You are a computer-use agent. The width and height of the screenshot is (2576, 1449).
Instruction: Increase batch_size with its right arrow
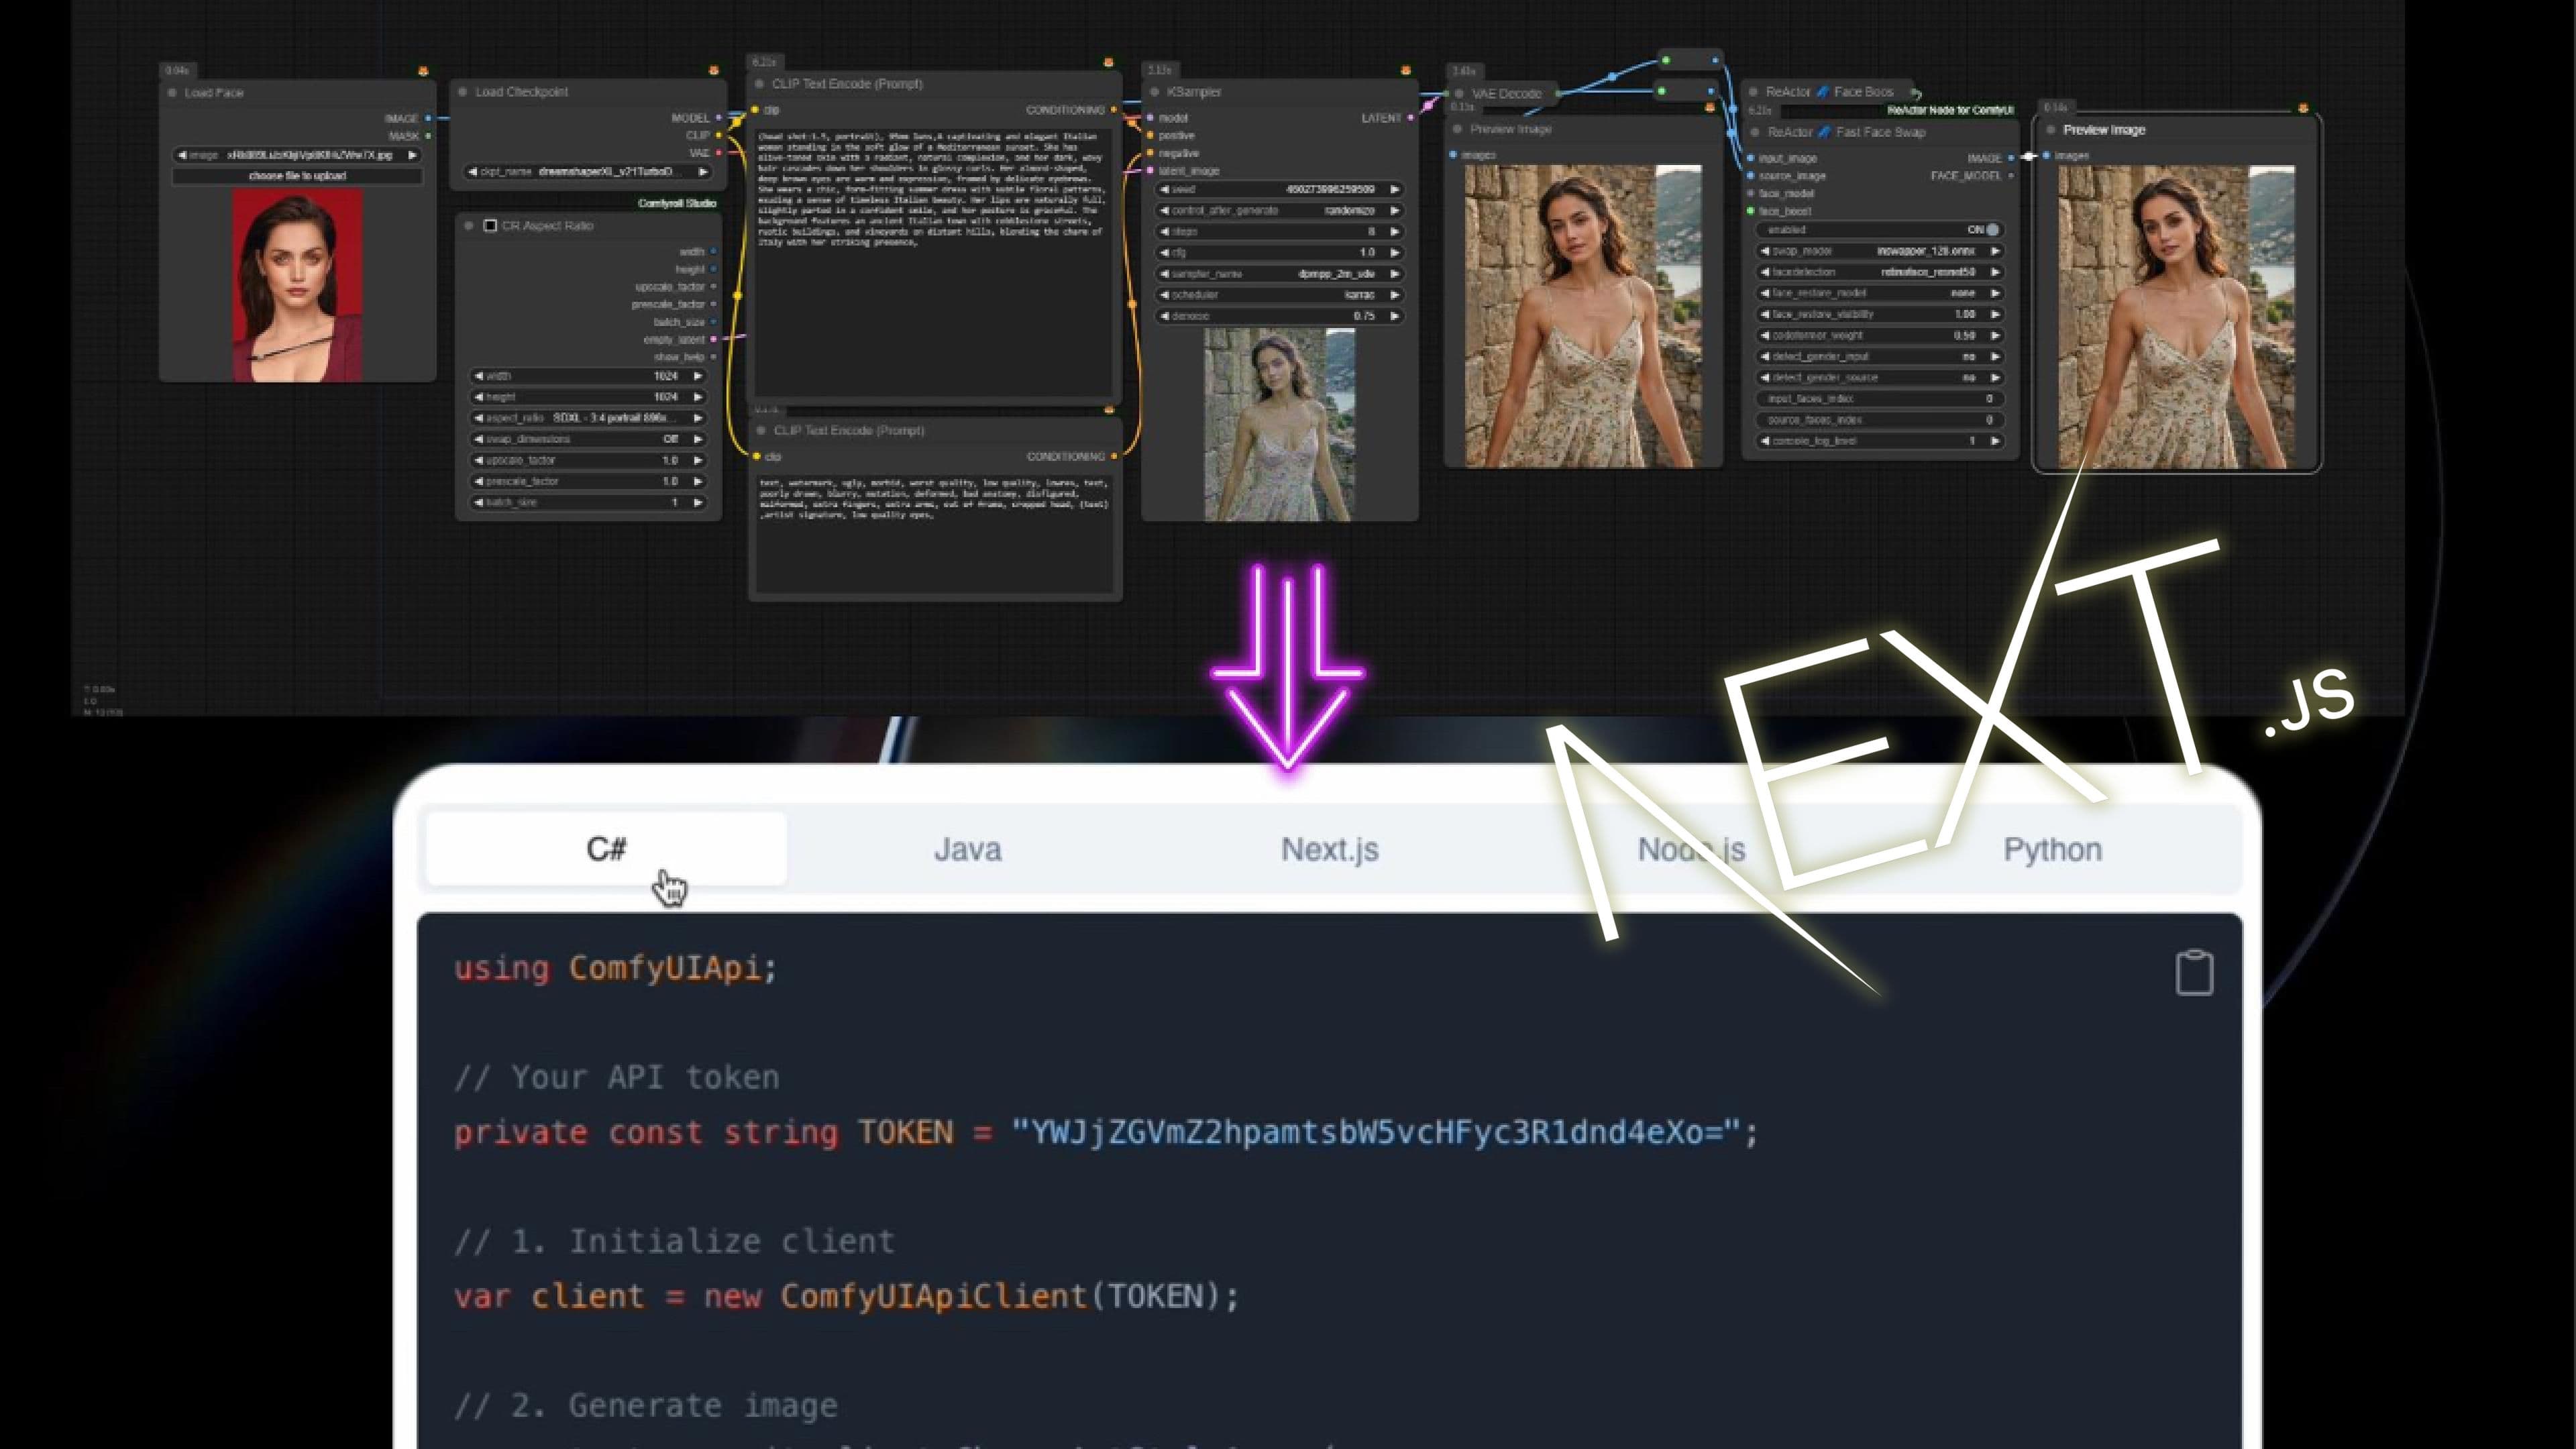pyautogui.click(x=698, y=502)
